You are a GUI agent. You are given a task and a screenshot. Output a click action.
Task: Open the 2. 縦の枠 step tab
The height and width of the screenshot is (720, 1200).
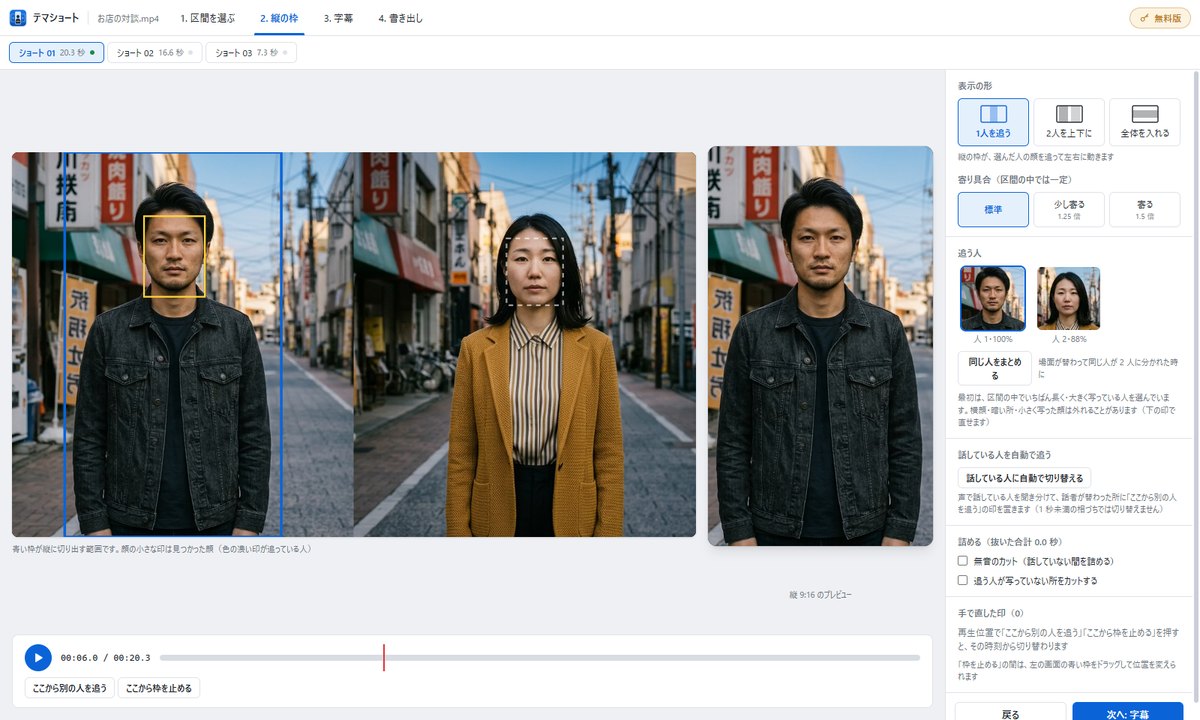coord(279,18)
